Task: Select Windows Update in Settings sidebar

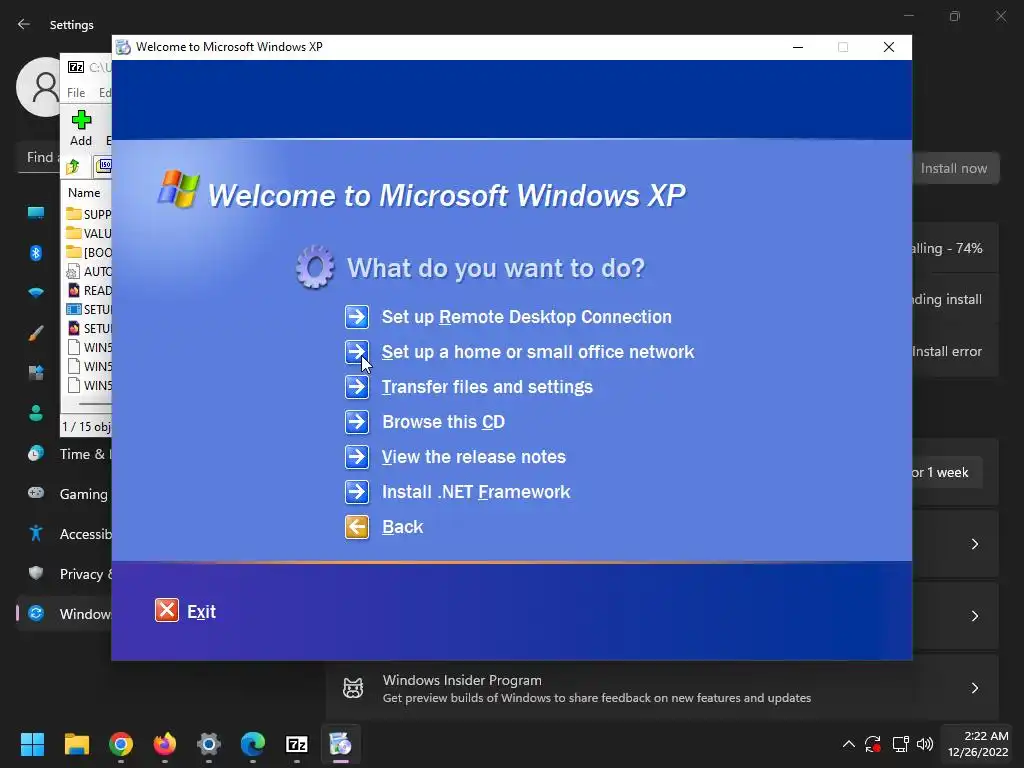Action: coord(64,614)
